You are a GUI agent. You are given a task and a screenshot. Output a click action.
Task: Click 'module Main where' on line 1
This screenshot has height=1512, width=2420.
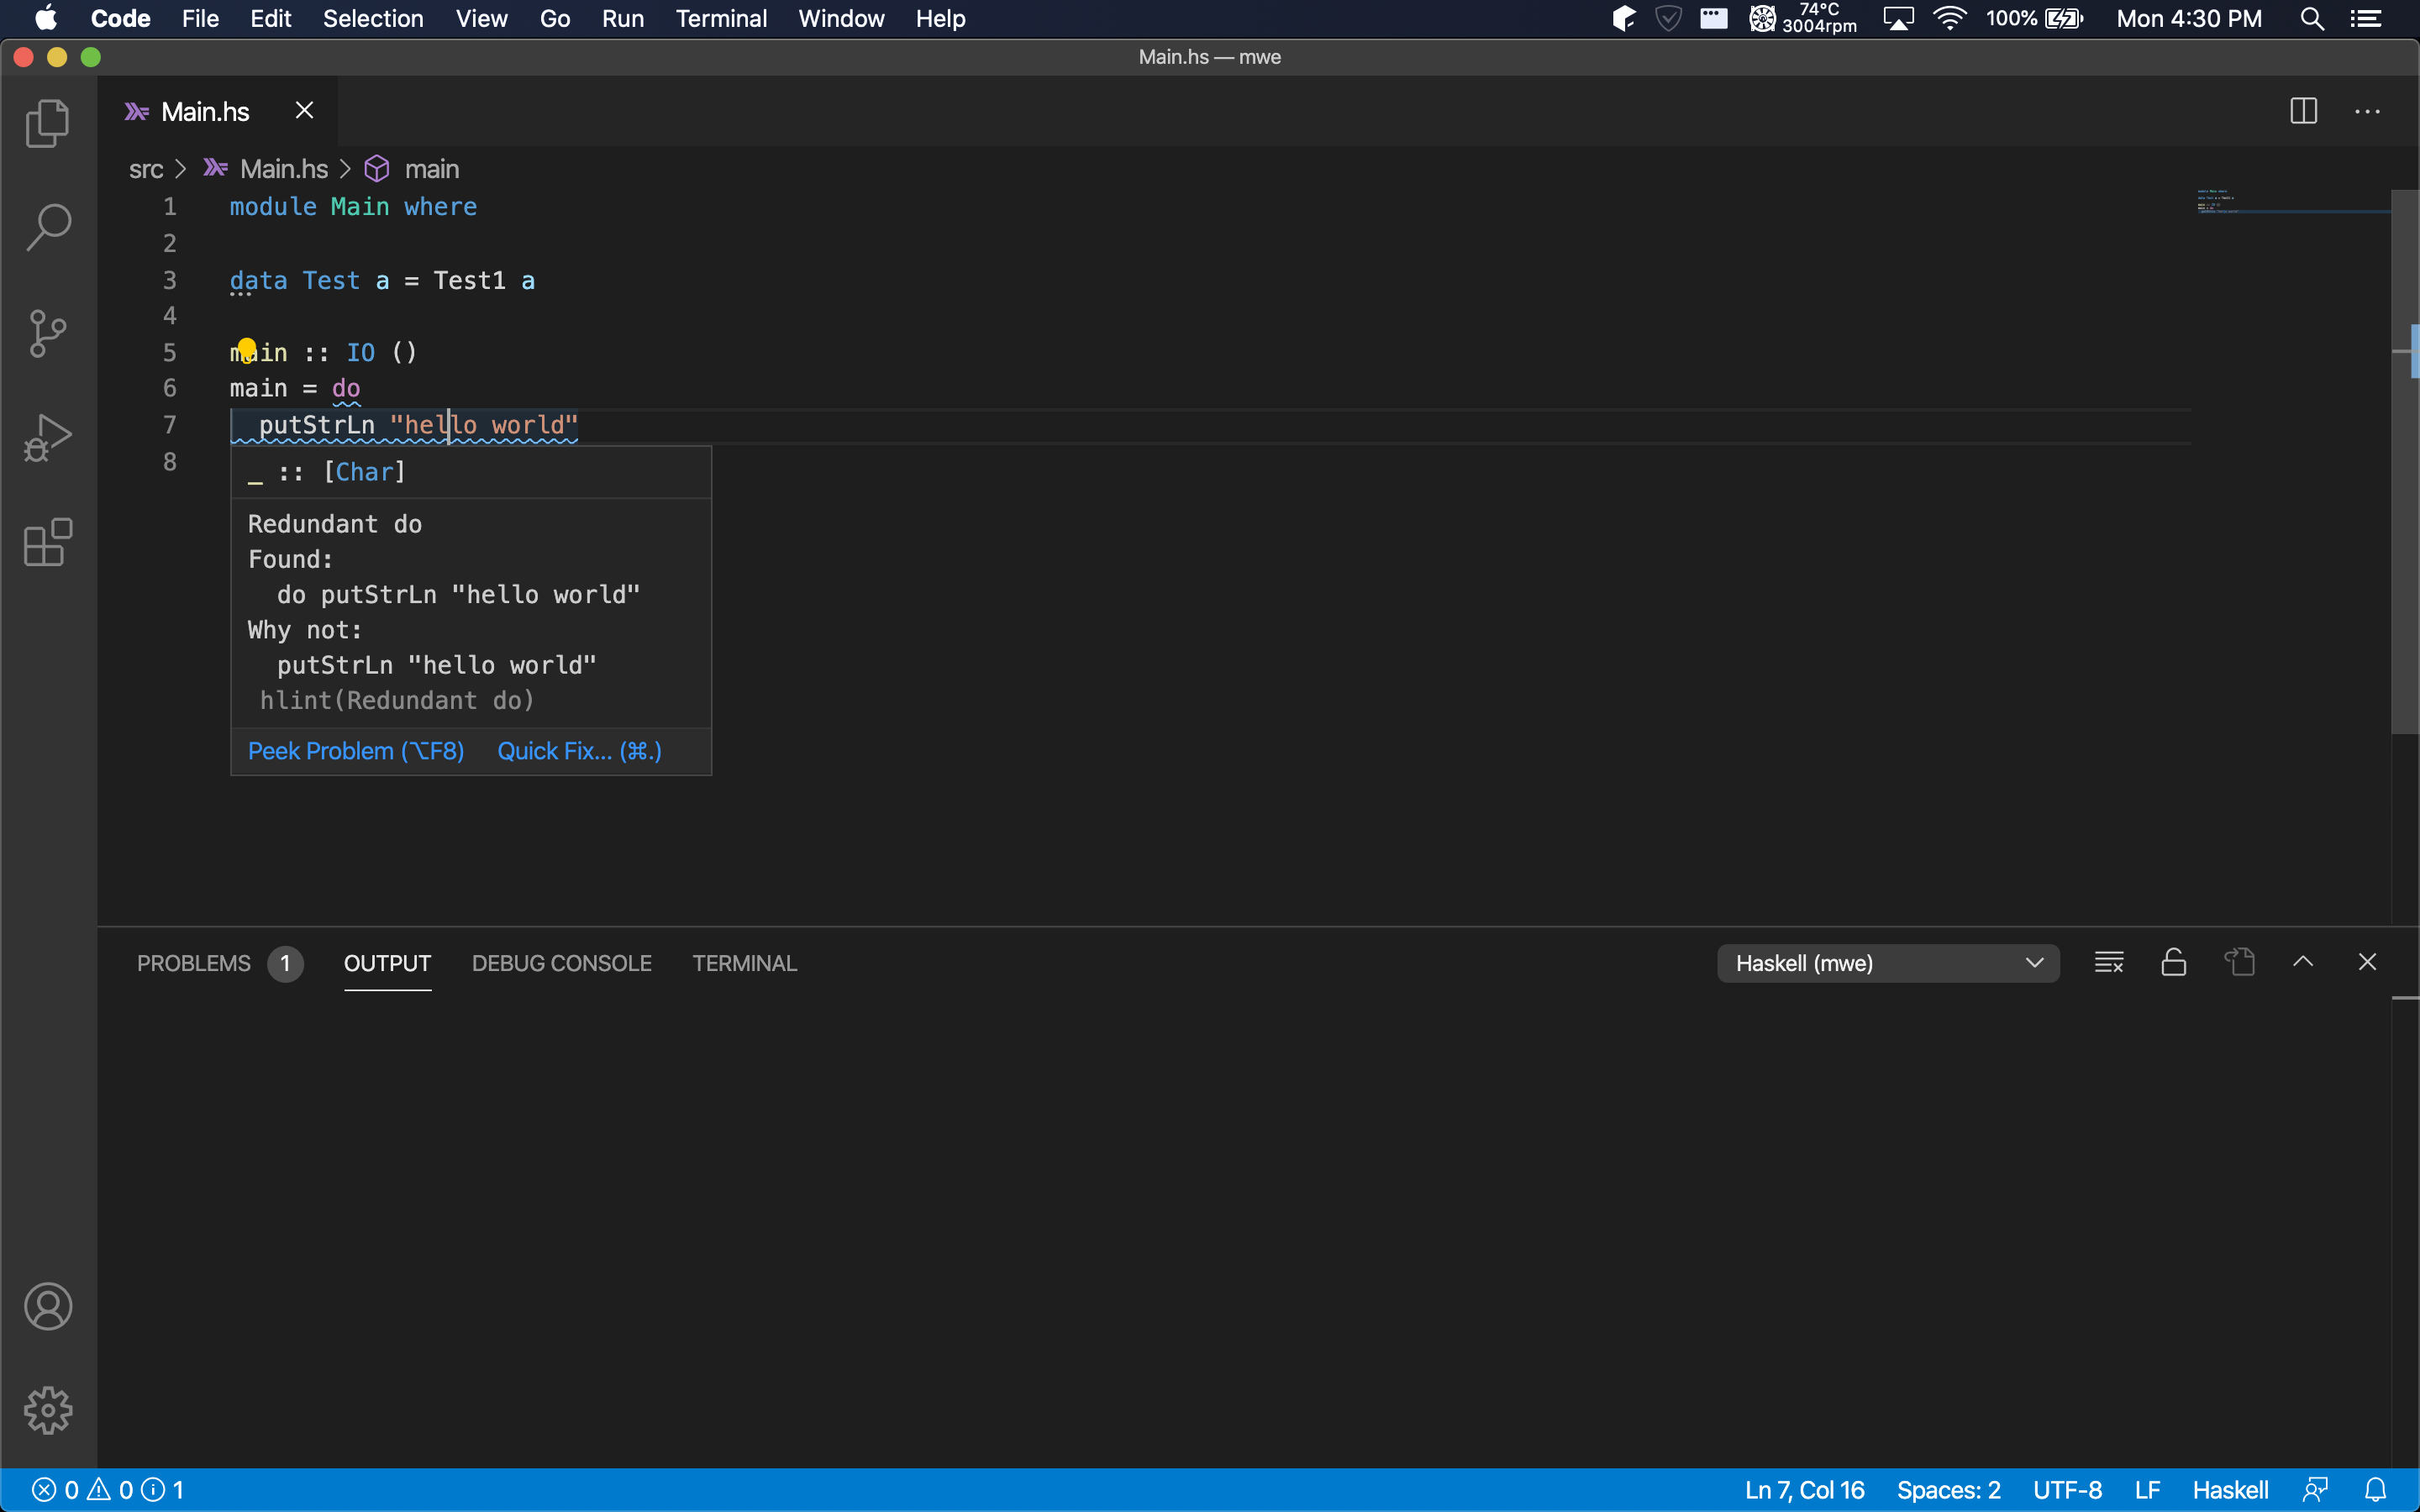pyautogui.click(x=353, y=207)
